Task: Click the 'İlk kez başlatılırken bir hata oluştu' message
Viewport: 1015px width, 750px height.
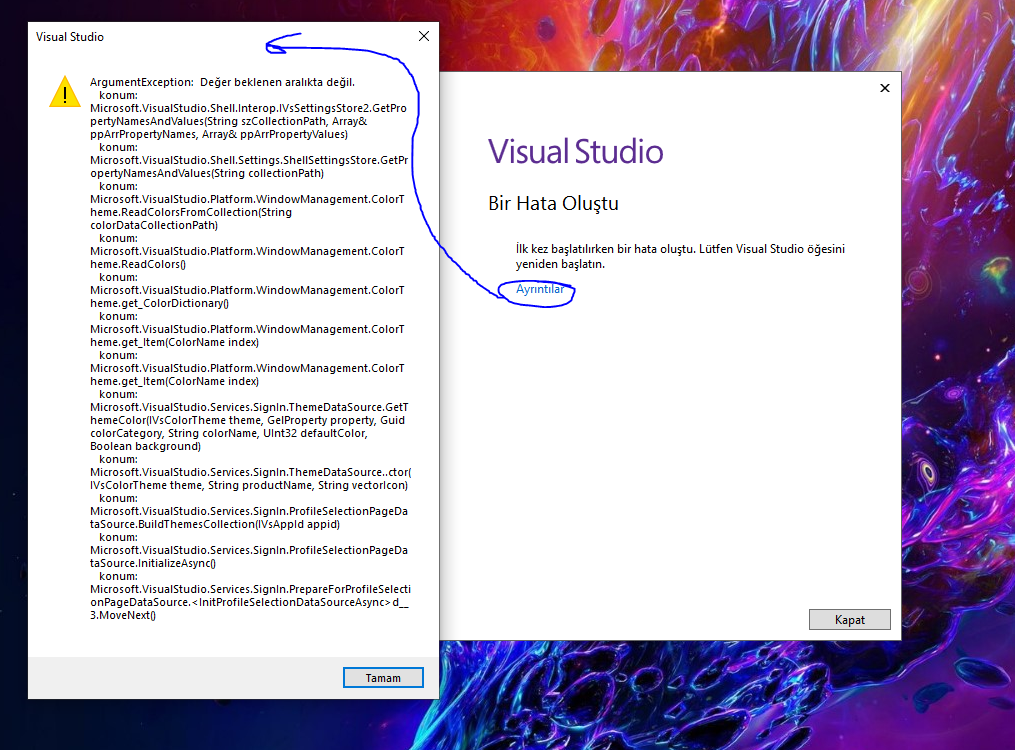Action: (680, 256)
